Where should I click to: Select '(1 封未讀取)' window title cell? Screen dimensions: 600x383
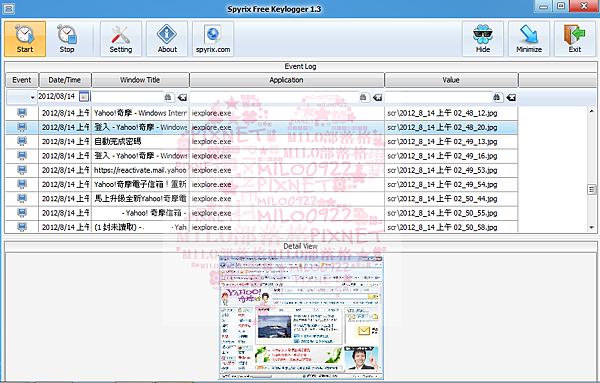tap(140, 227)
